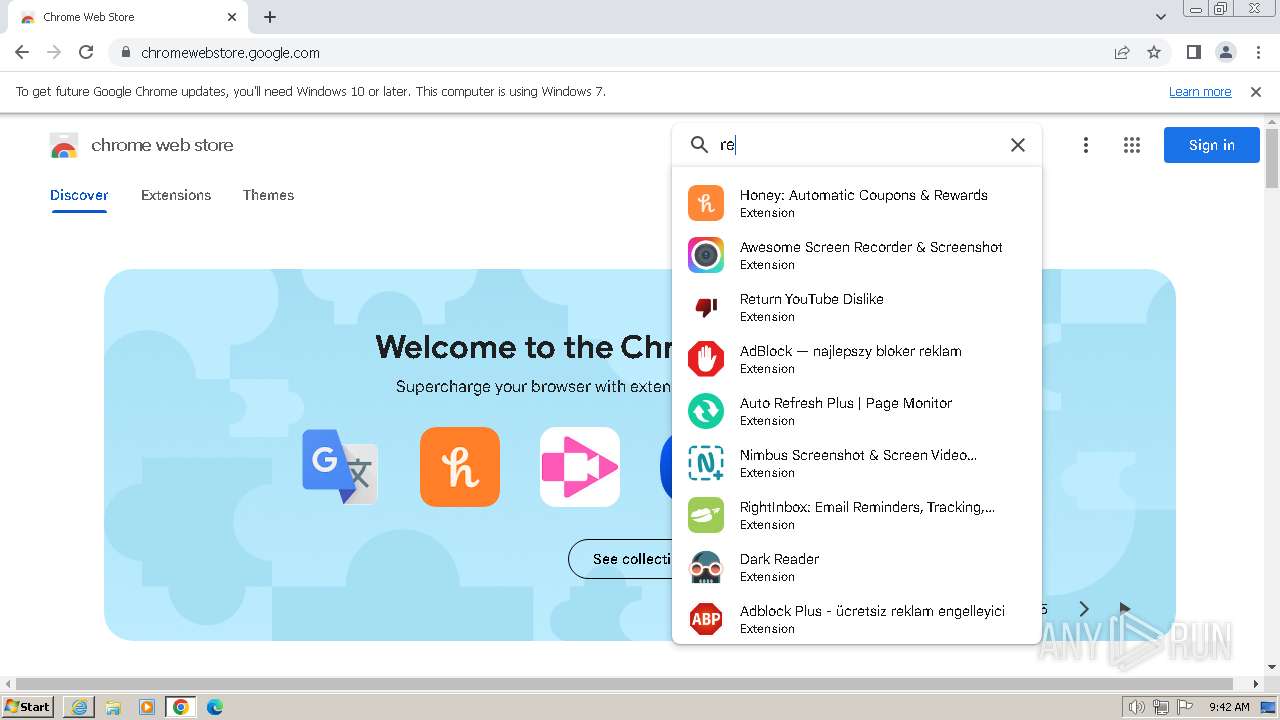Expand the tab search dropdown
Image resolution: width=1280 pixels, height=720 pixels.
tap(1161, 17)
